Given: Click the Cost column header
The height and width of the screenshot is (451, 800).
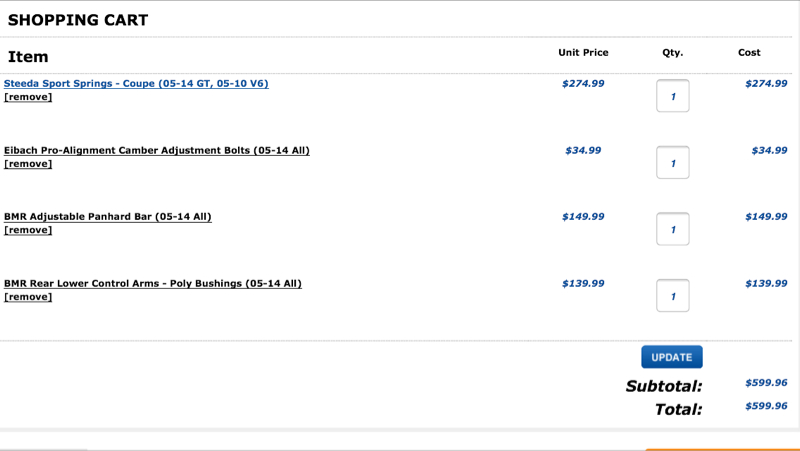Looking at the screenshot, I should point(749,53).
